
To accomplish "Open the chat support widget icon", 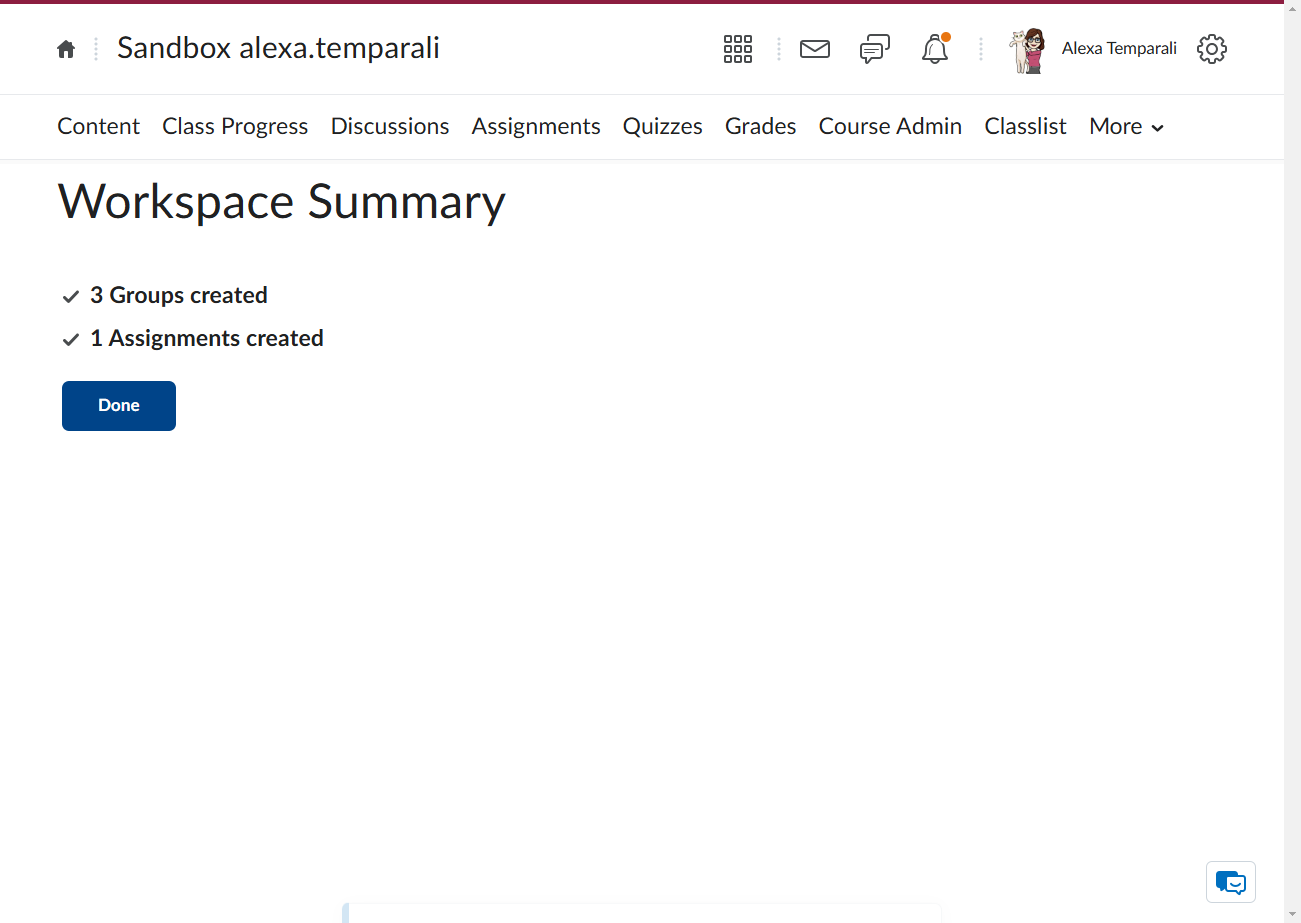I will [x=1231, y=882].
